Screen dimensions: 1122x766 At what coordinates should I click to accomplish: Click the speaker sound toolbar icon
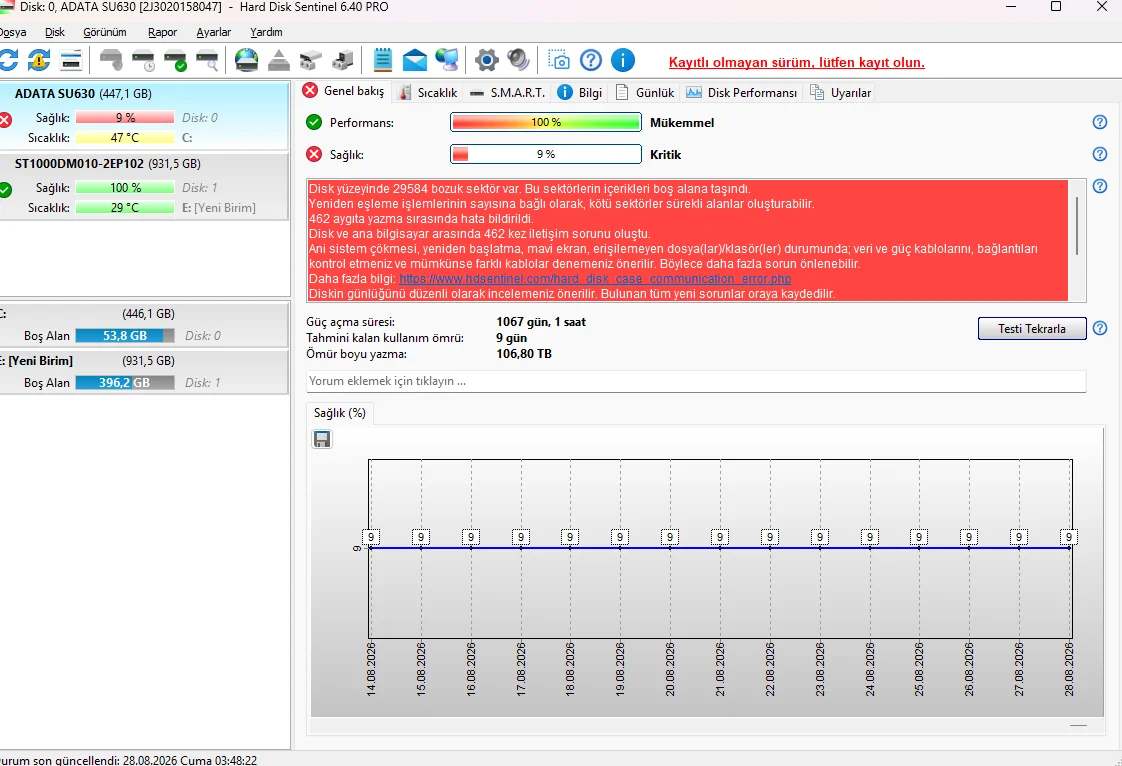pyautogui.click(x=518, y=60)
